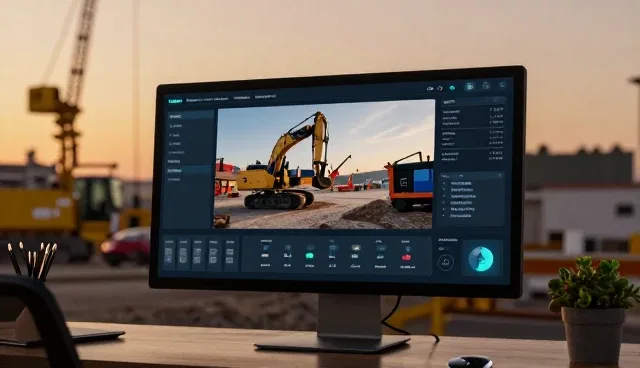640x368 pixels.
Task: Open the dropdown on the right panel header
Action: pos(496,100)
